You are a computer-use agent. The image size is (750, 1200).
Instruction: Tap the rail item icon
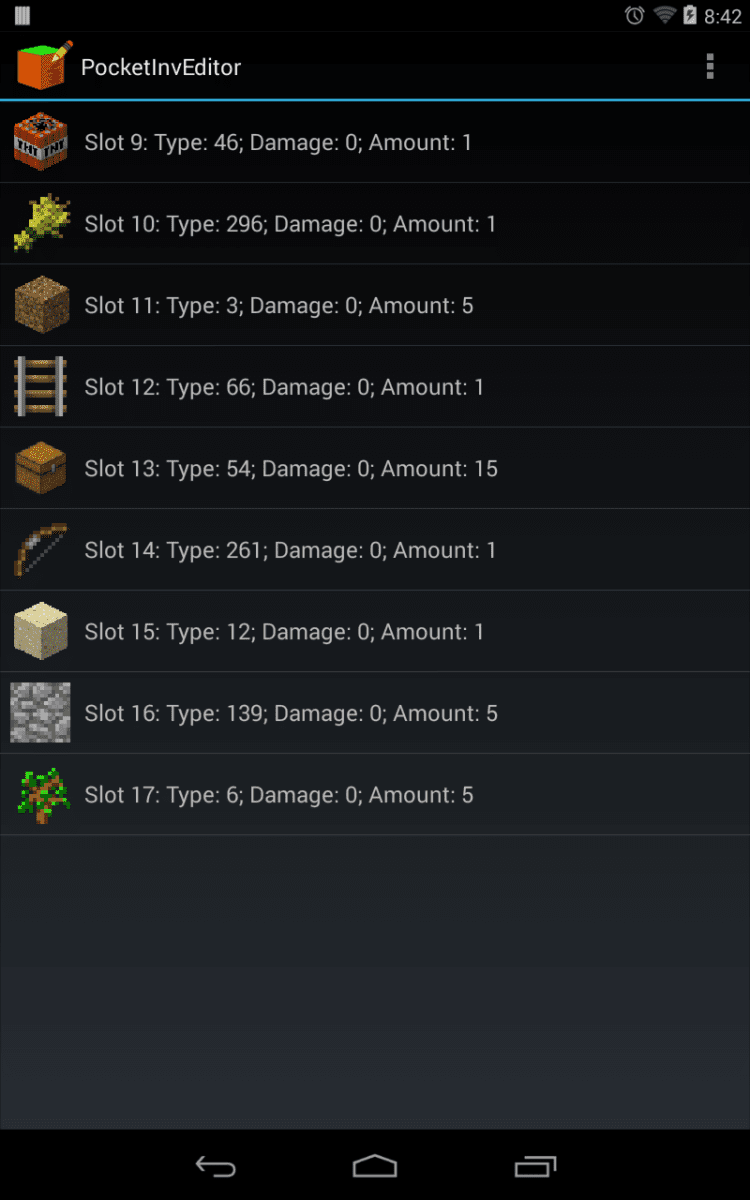tap(41, 386)
